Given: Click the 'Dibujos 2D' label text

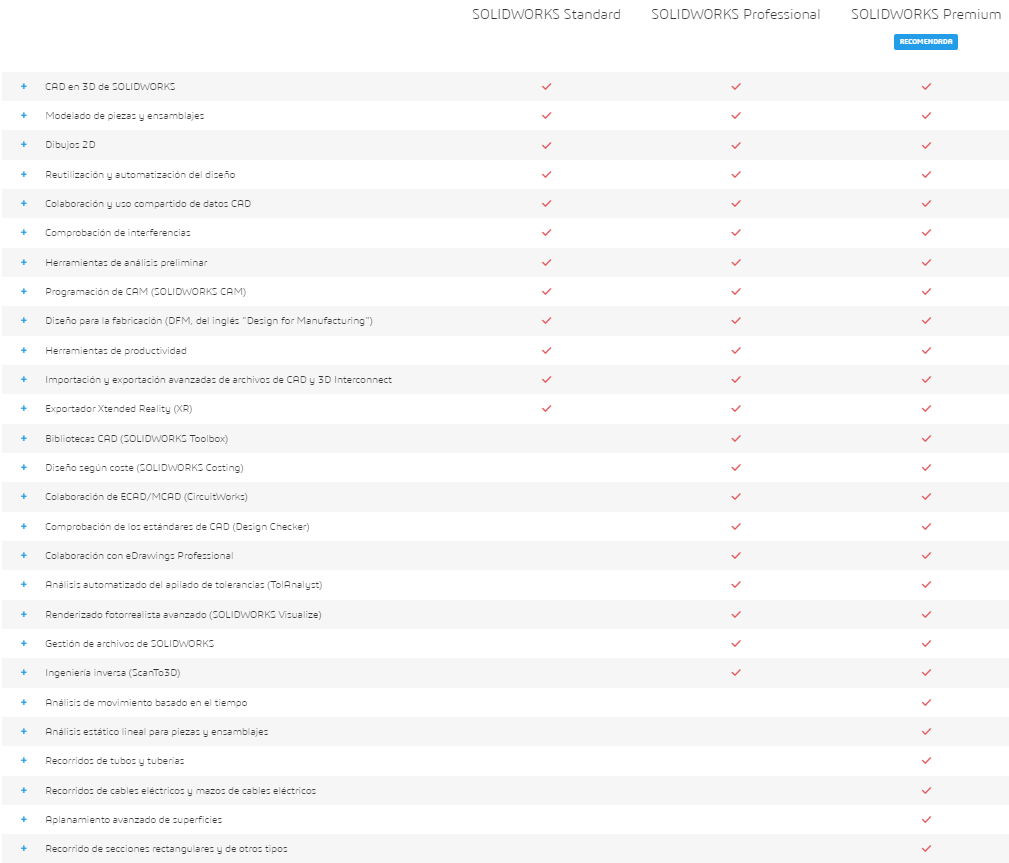Looking at the screenshot, I should pos(70,145).
